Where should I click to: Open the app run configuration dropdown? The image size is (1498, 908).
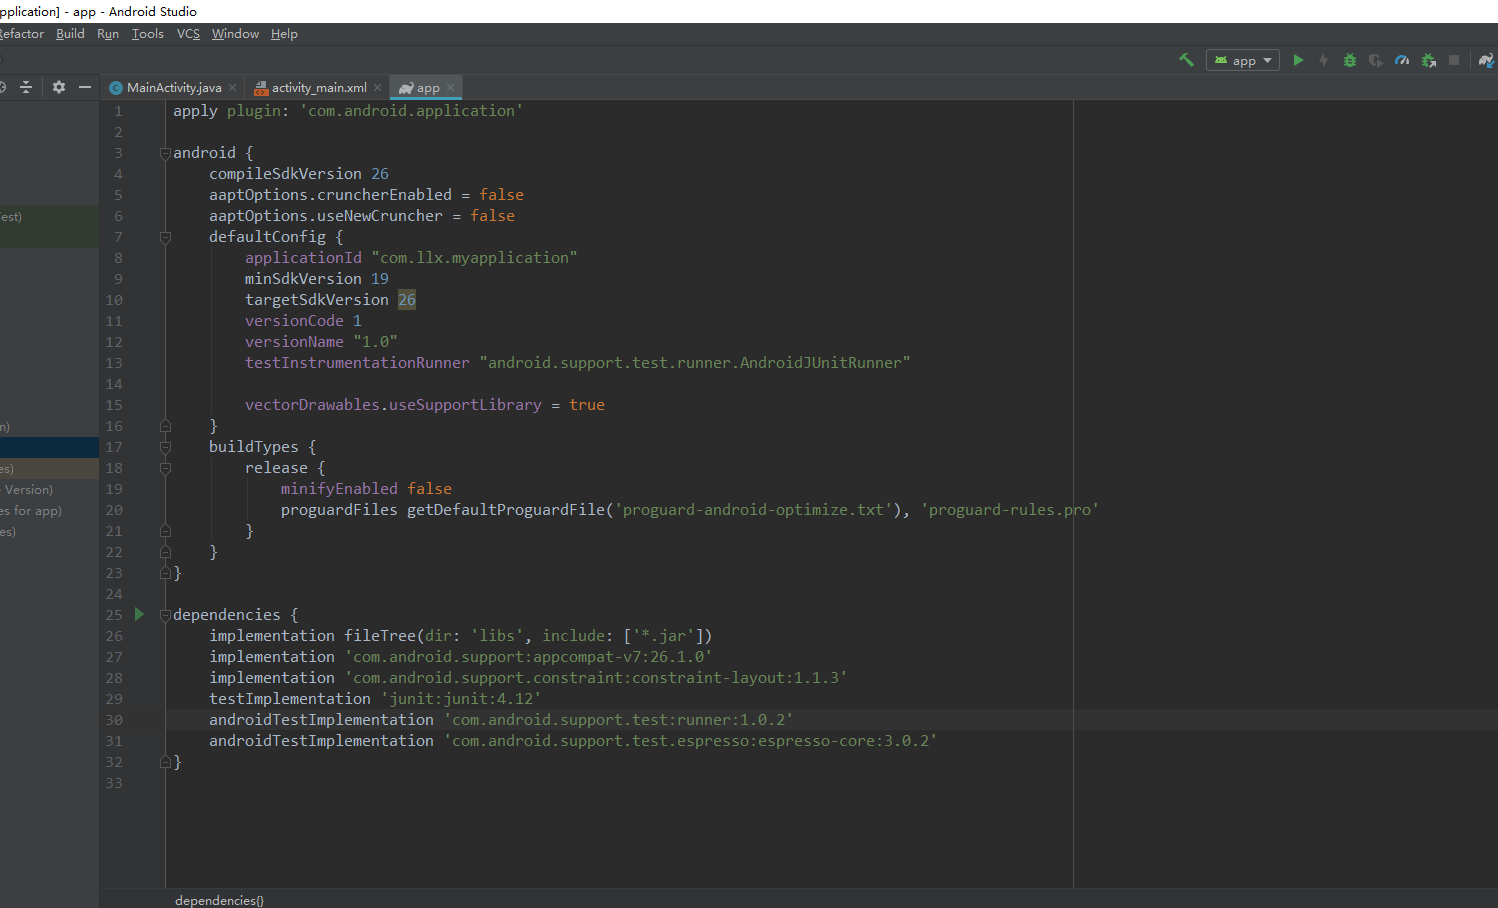1243,60
